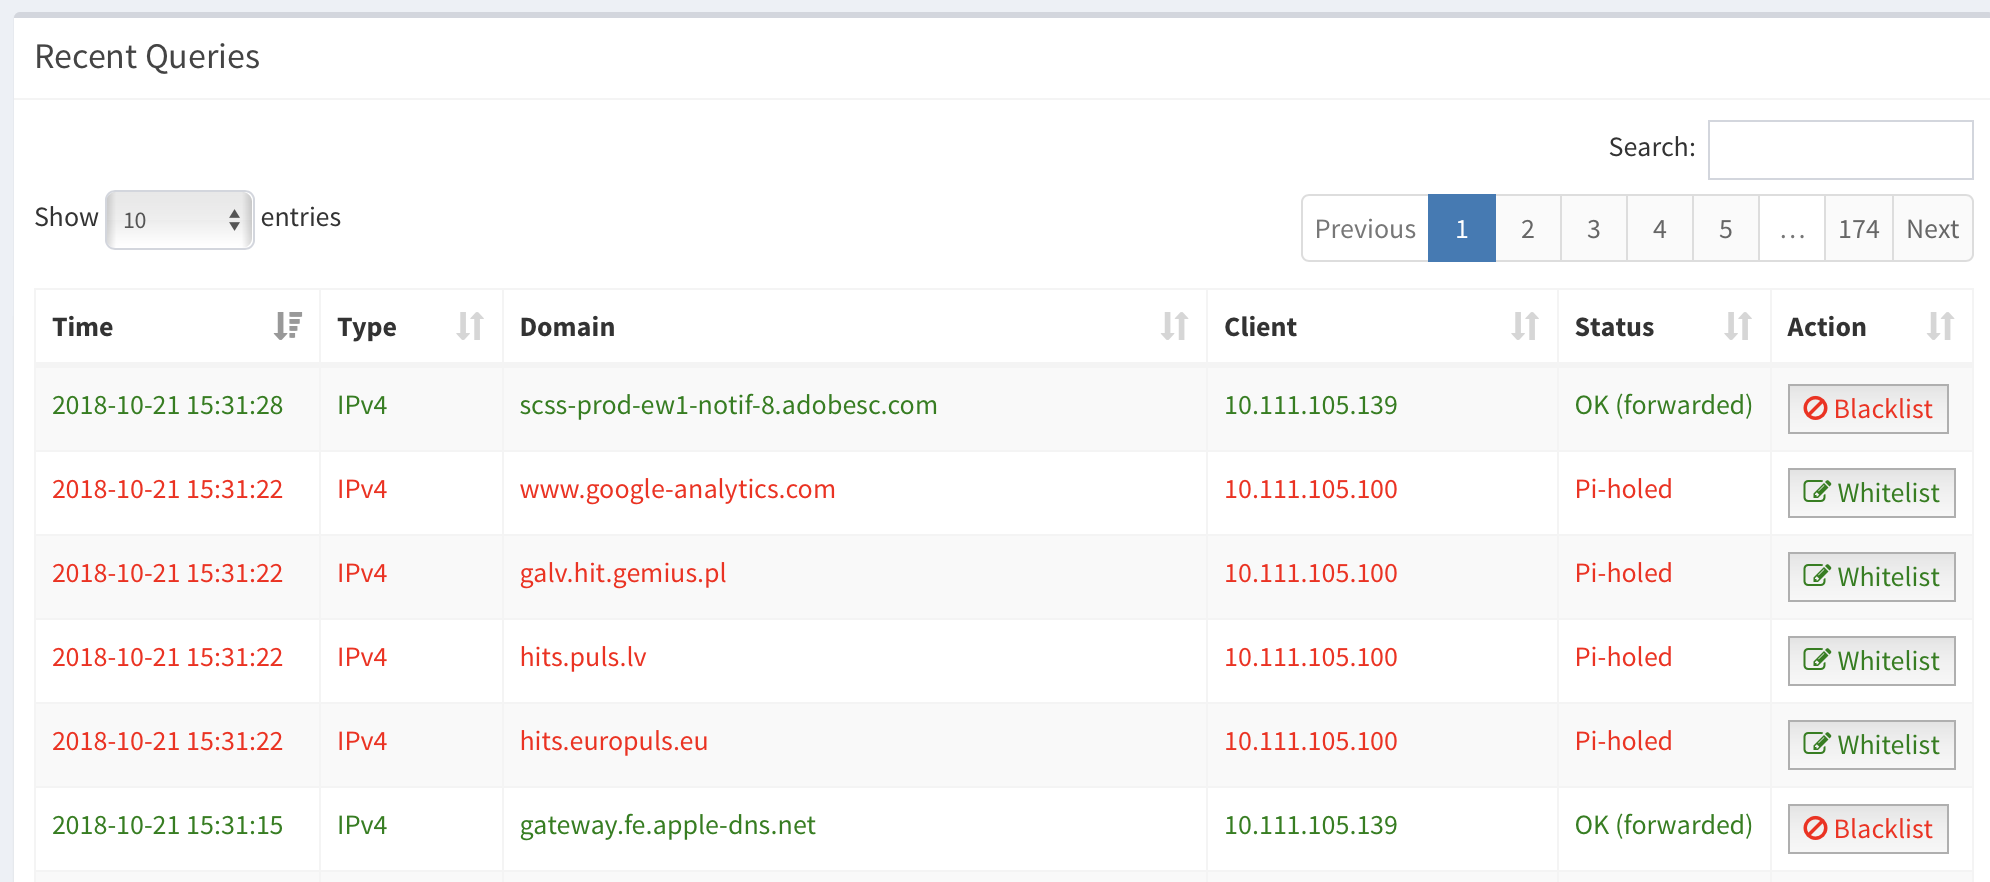
Task: Sort table by Time column icon
Action: pos(288,326)
